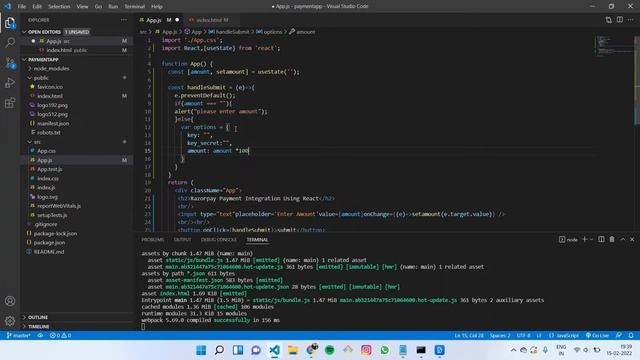The image size is (640, 360).
Task: Expand the node_modules folder
Action: point(51,69)
